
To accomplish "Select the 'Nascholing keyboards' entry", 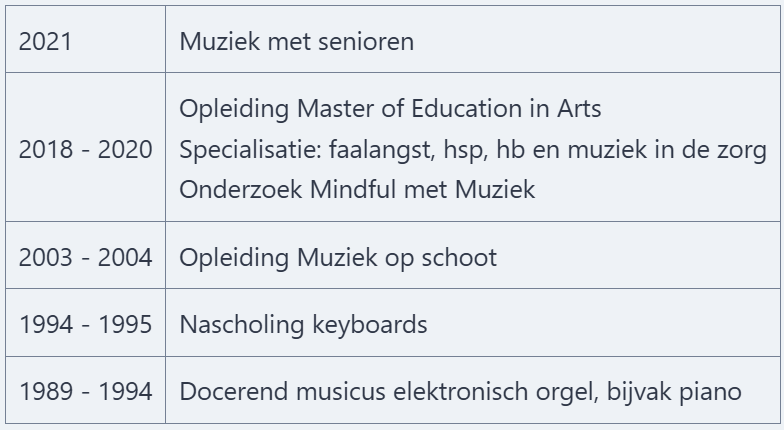I will tap(303, 324).
